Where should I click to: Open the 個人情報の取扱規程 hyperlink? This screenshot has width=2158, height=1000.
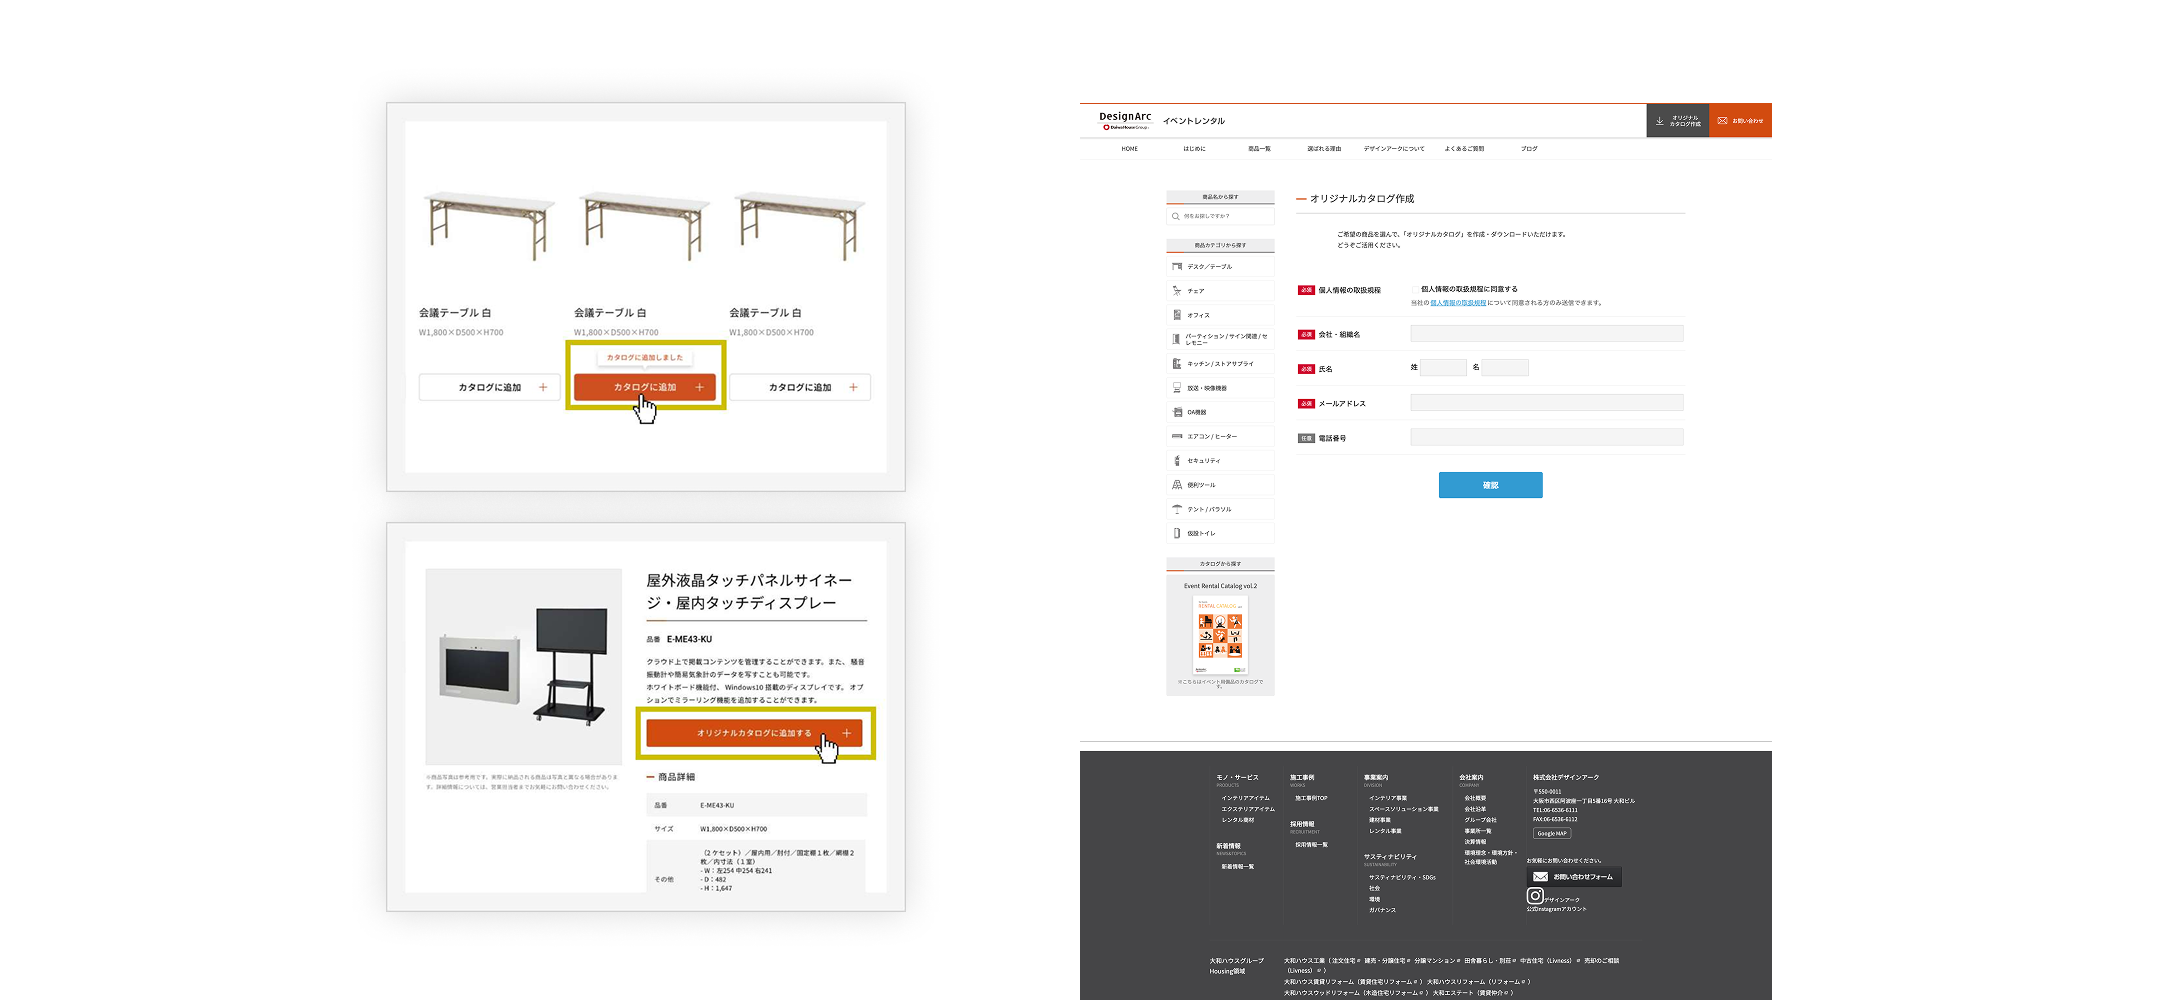coord(1458,303)
